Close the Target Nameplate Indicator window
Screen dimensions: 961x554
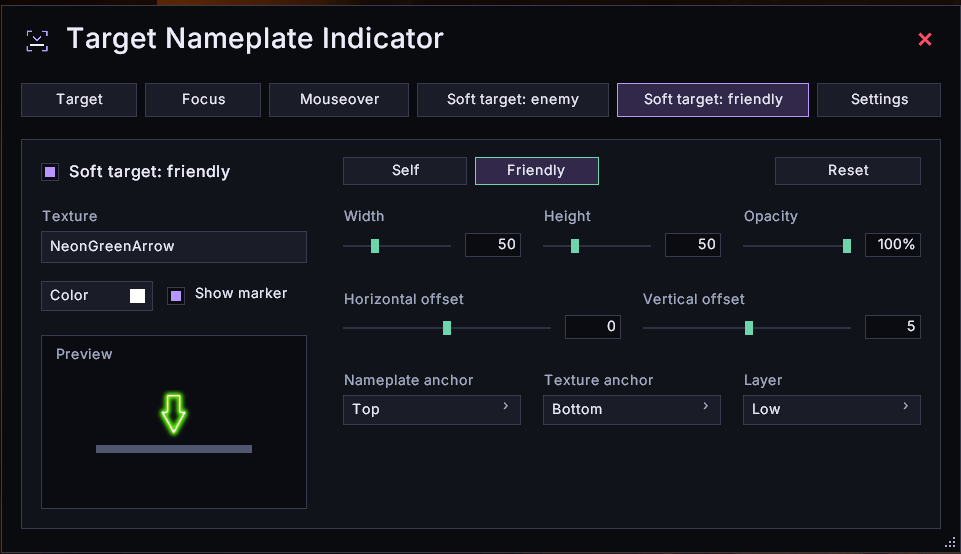[x=925, y=39]
